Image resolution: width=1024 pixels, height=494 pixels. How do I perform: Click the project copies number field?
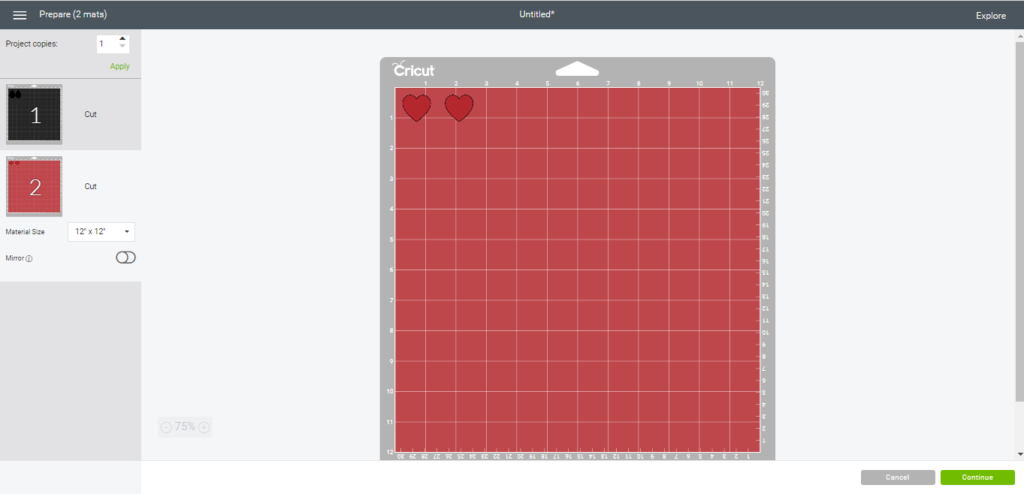point(106,44)
